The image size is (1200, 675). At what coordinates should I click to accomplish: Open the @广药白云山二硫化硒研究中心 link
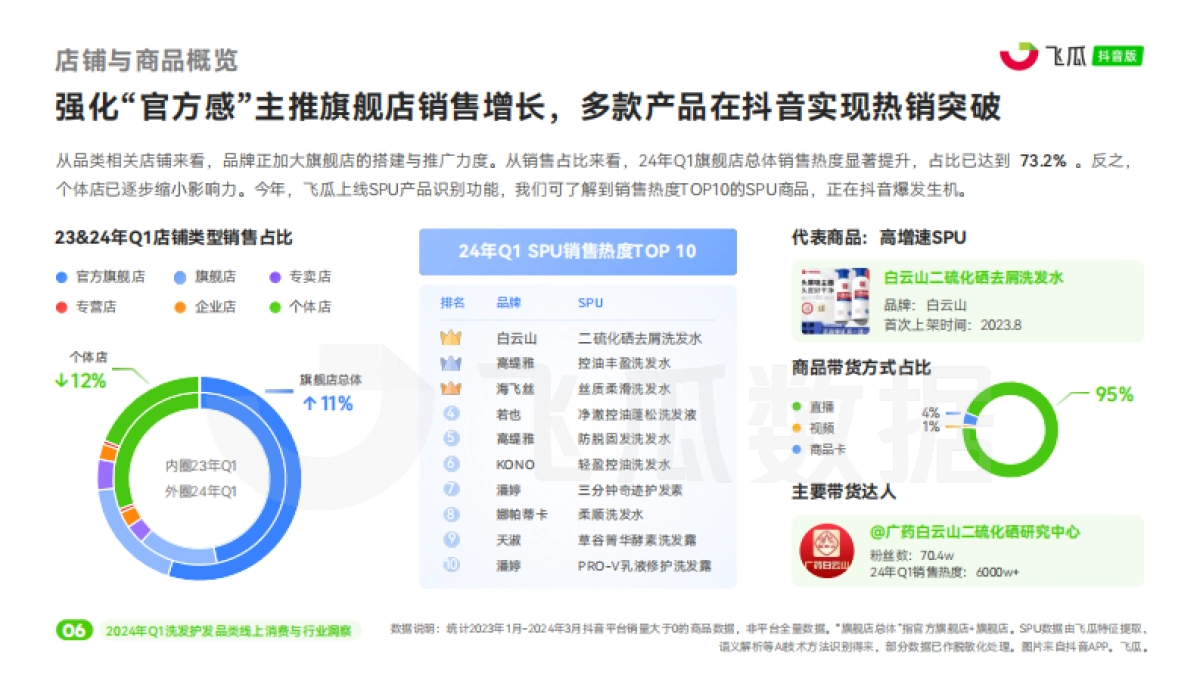(975, 533)
